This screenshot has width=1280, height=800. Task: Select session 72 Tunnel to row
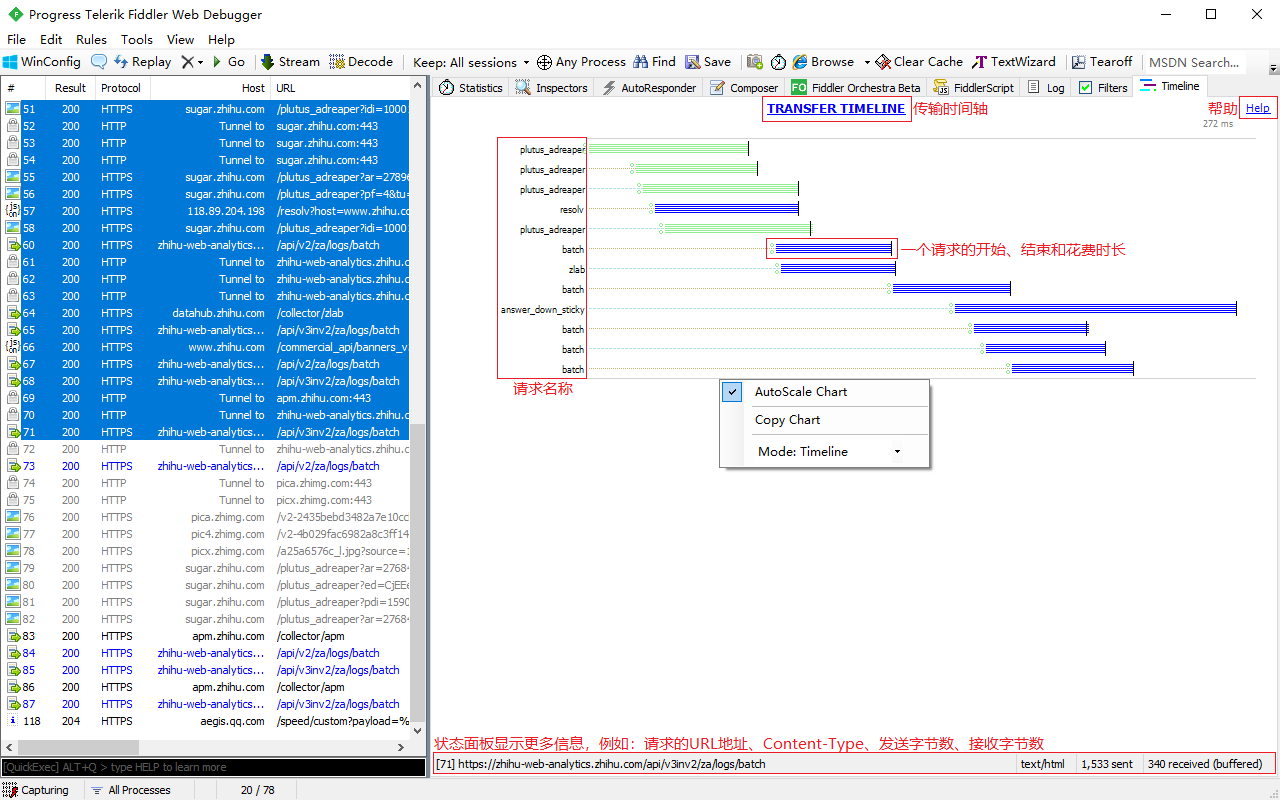point(207,449)
